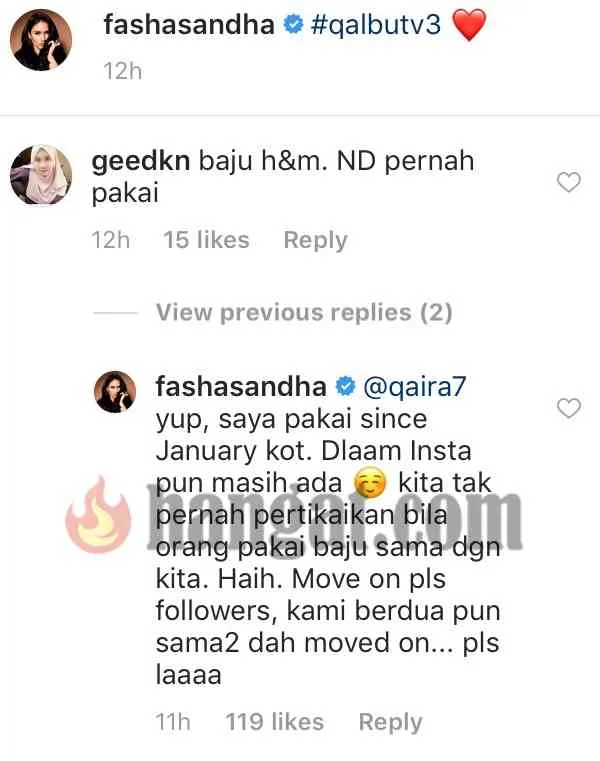Open fashasandha's profile picture in post header

coord(41,40)
